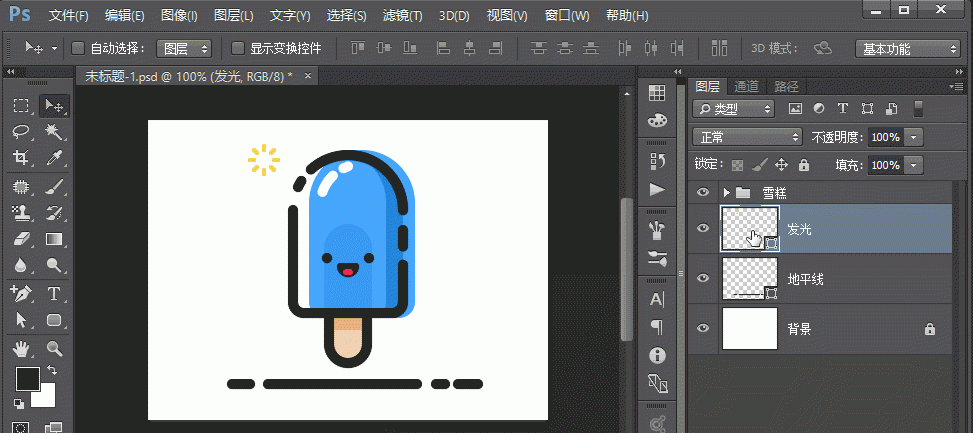
Task: Open the 滤镜(T) menu
Action: coord(402,16)
